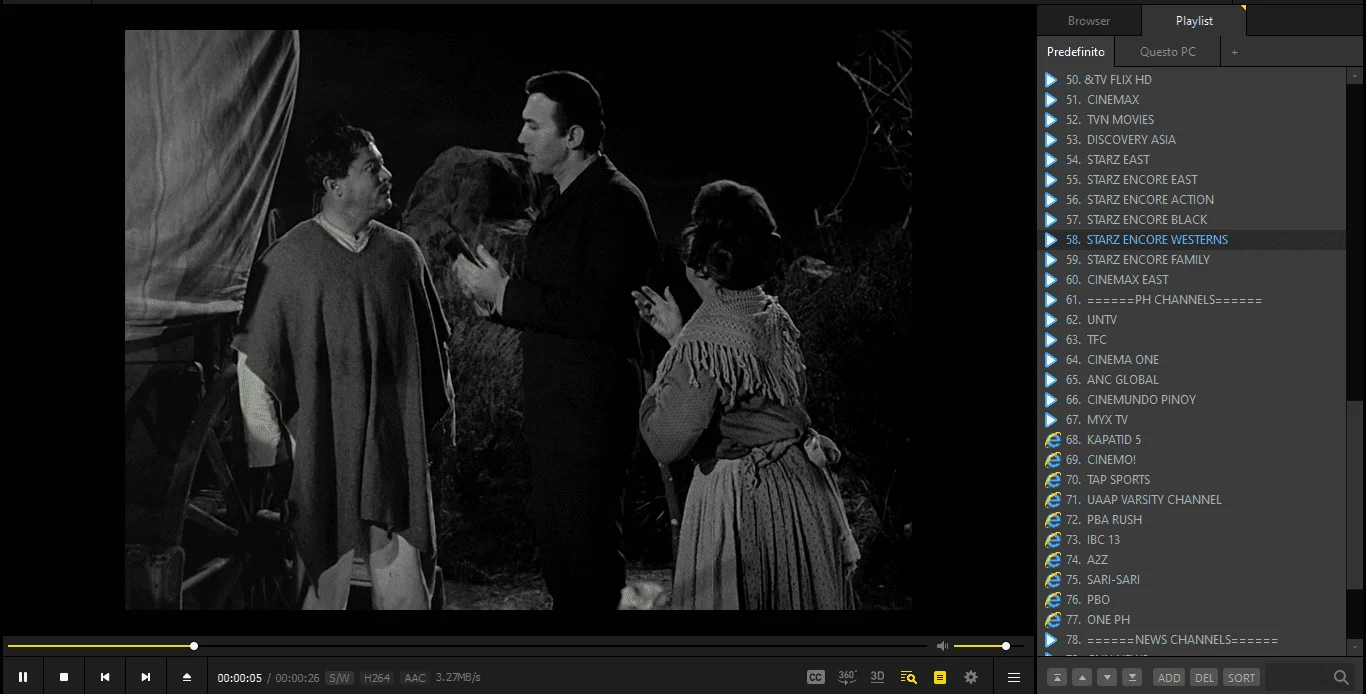Image resolution: width=1366 pixels, height=694 pixels.
Task: Select playlist entry DISCOVERY ASIA
Action: tap(1193, 140)
